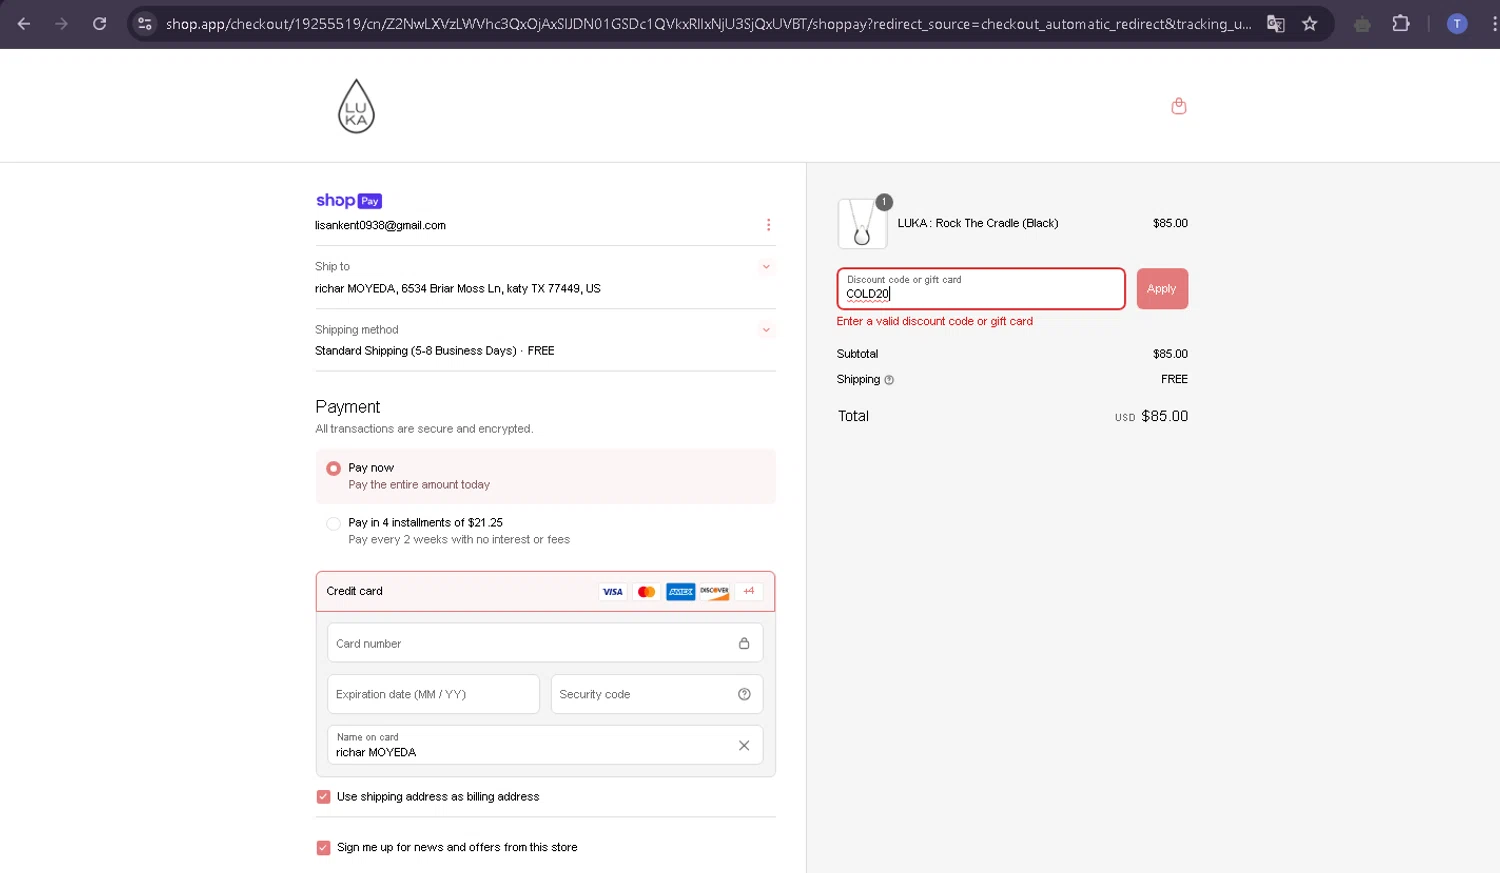Focus the Discount code or gift card field
The height and width of the screenshot is (873, 1500).
click(x=981, y=289)
